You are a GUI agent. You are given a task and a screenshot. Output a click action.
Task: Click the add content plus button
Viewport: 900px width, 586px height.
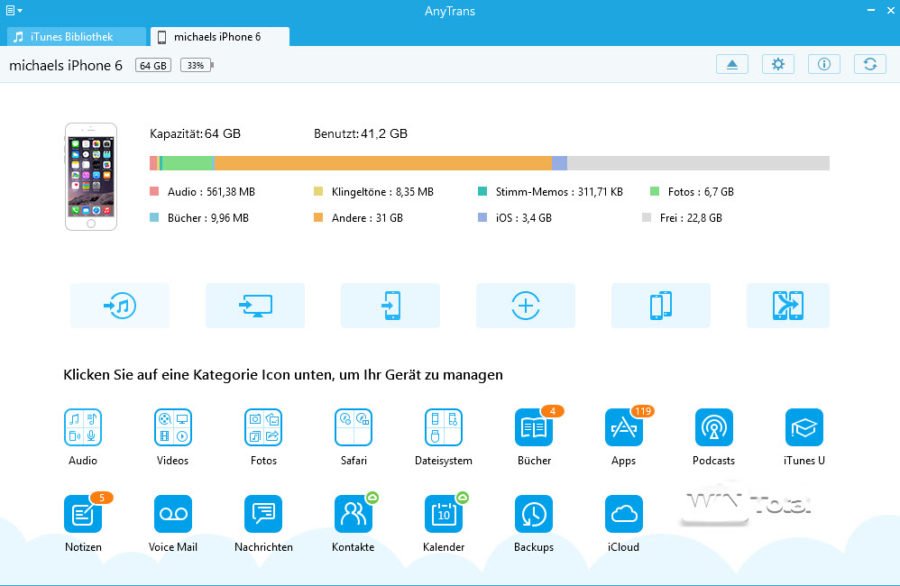coord(525,305)
